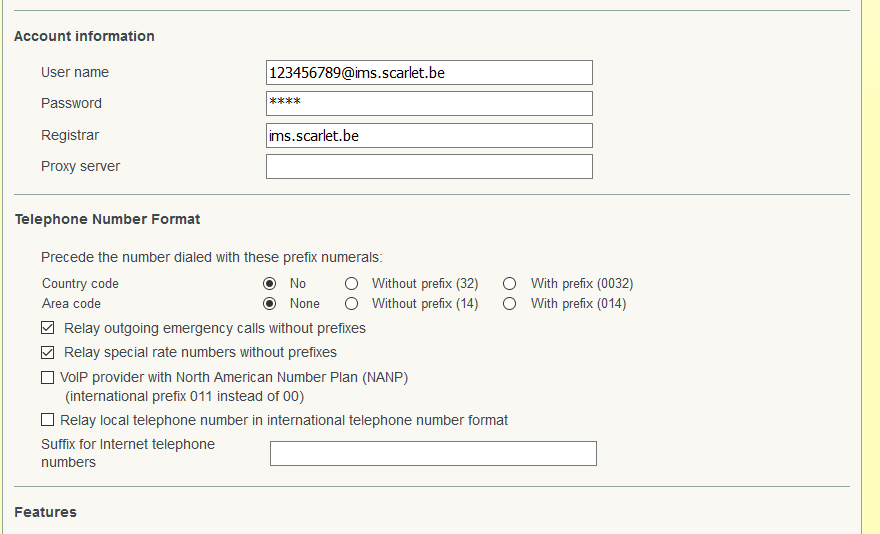Focus the Password field
The width and height of the screenshot is (880, 534).
pyautogui.click(x=429, y=104)
